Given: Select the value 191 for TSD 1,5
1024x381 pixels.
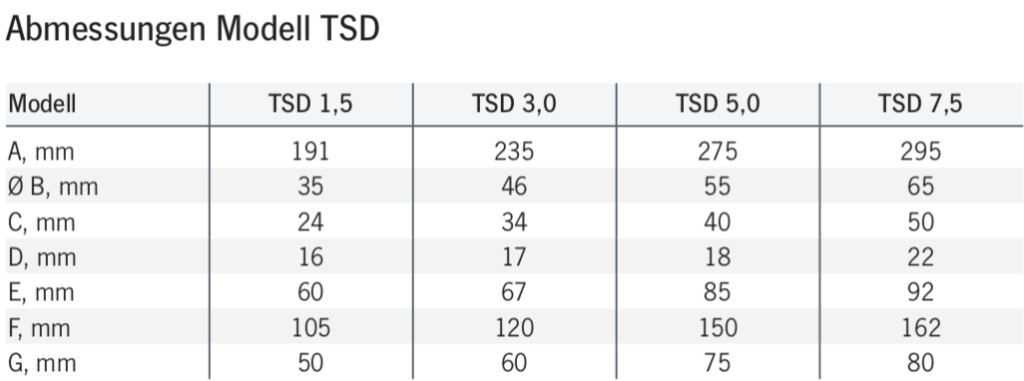Looking at the screenshot, I should click(310, 152).
